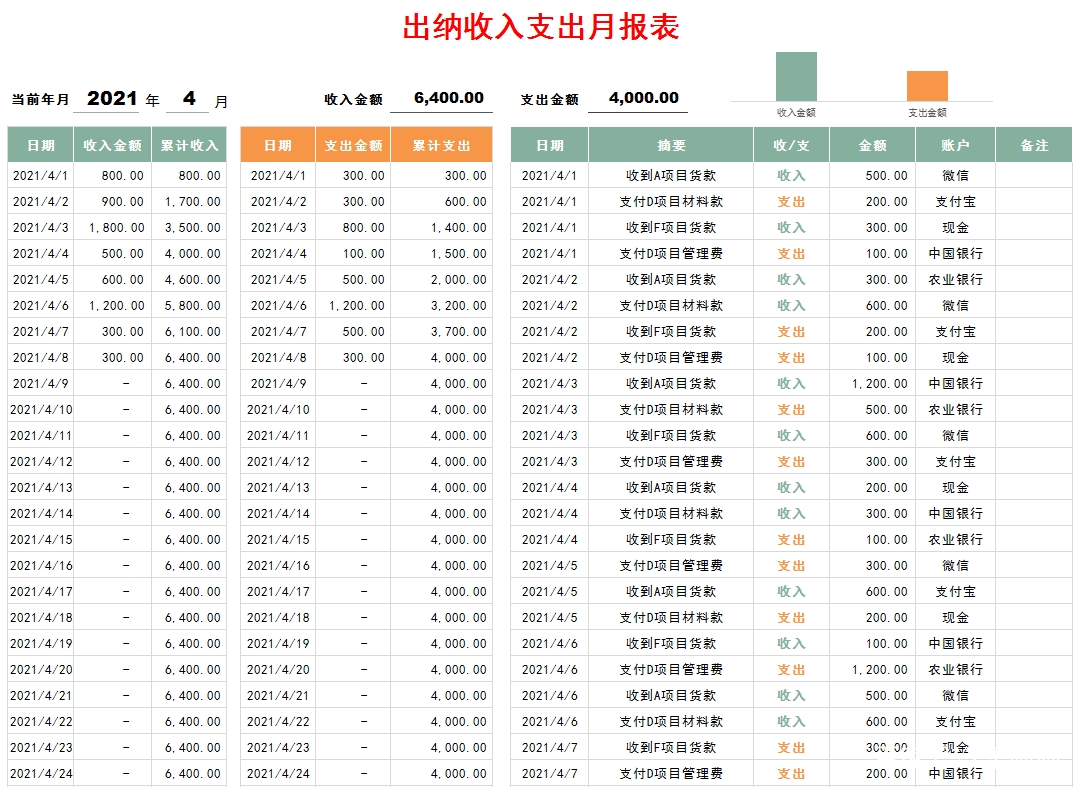Click 支出 label for the 2021/4/6 1,200.00 row
The image size is (1080, 787).
[x=791, y=670]
